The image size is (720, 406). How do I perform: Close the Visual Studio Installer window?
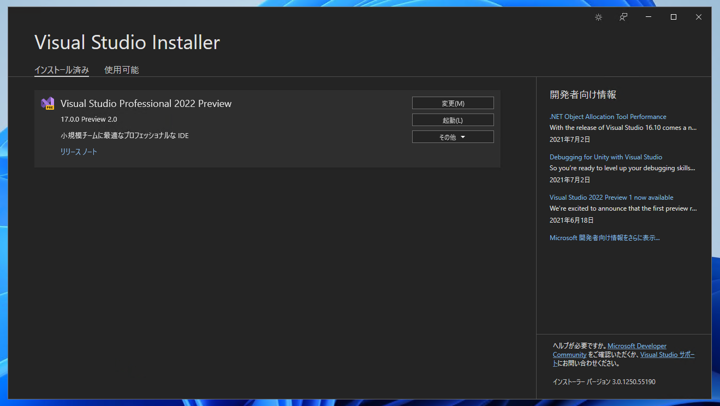698,17
